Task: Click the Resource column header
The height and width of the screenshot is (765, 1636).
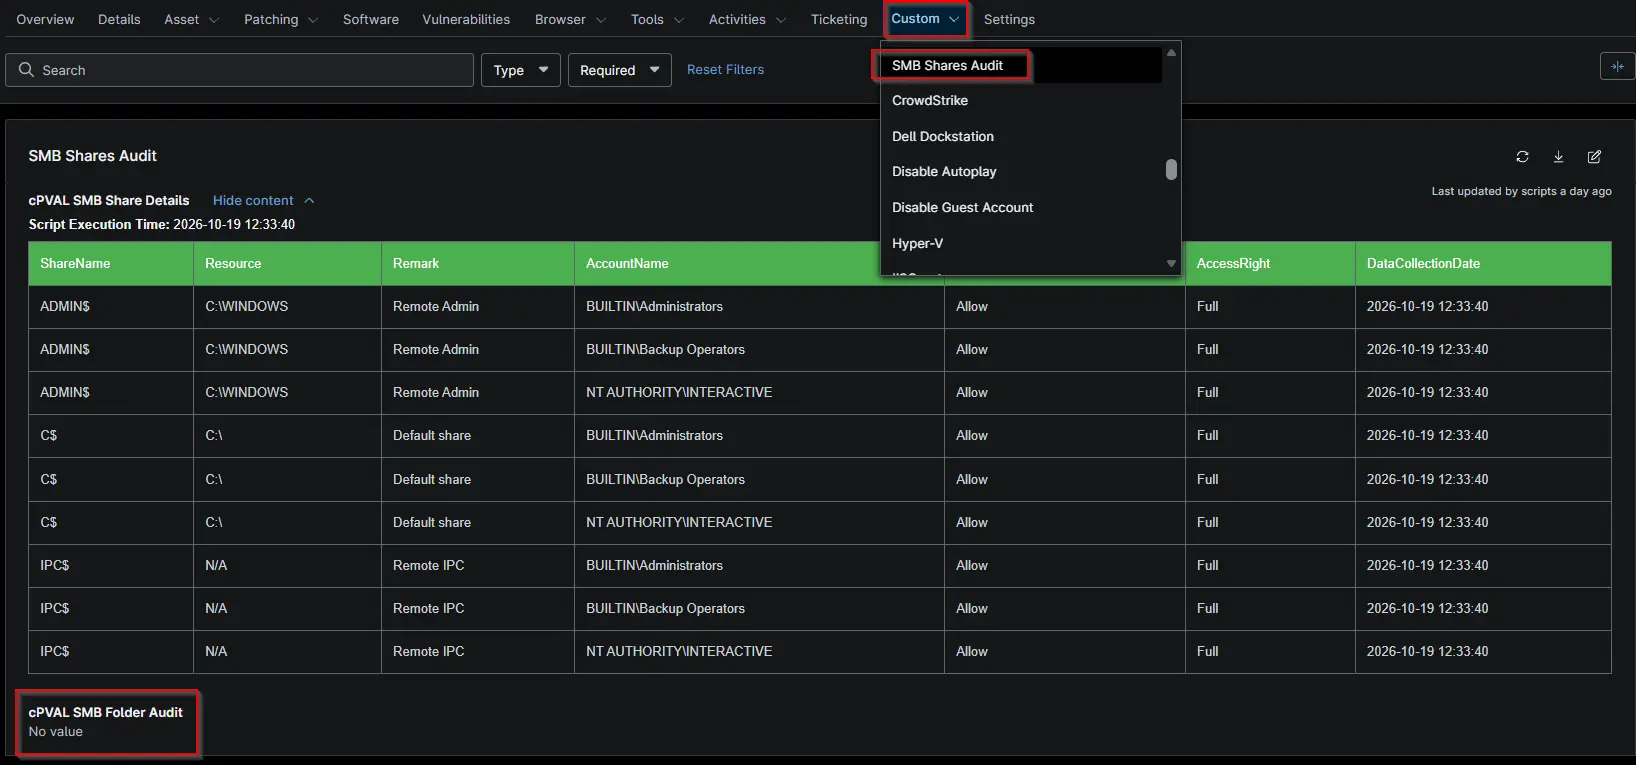Action: point(287,263)
